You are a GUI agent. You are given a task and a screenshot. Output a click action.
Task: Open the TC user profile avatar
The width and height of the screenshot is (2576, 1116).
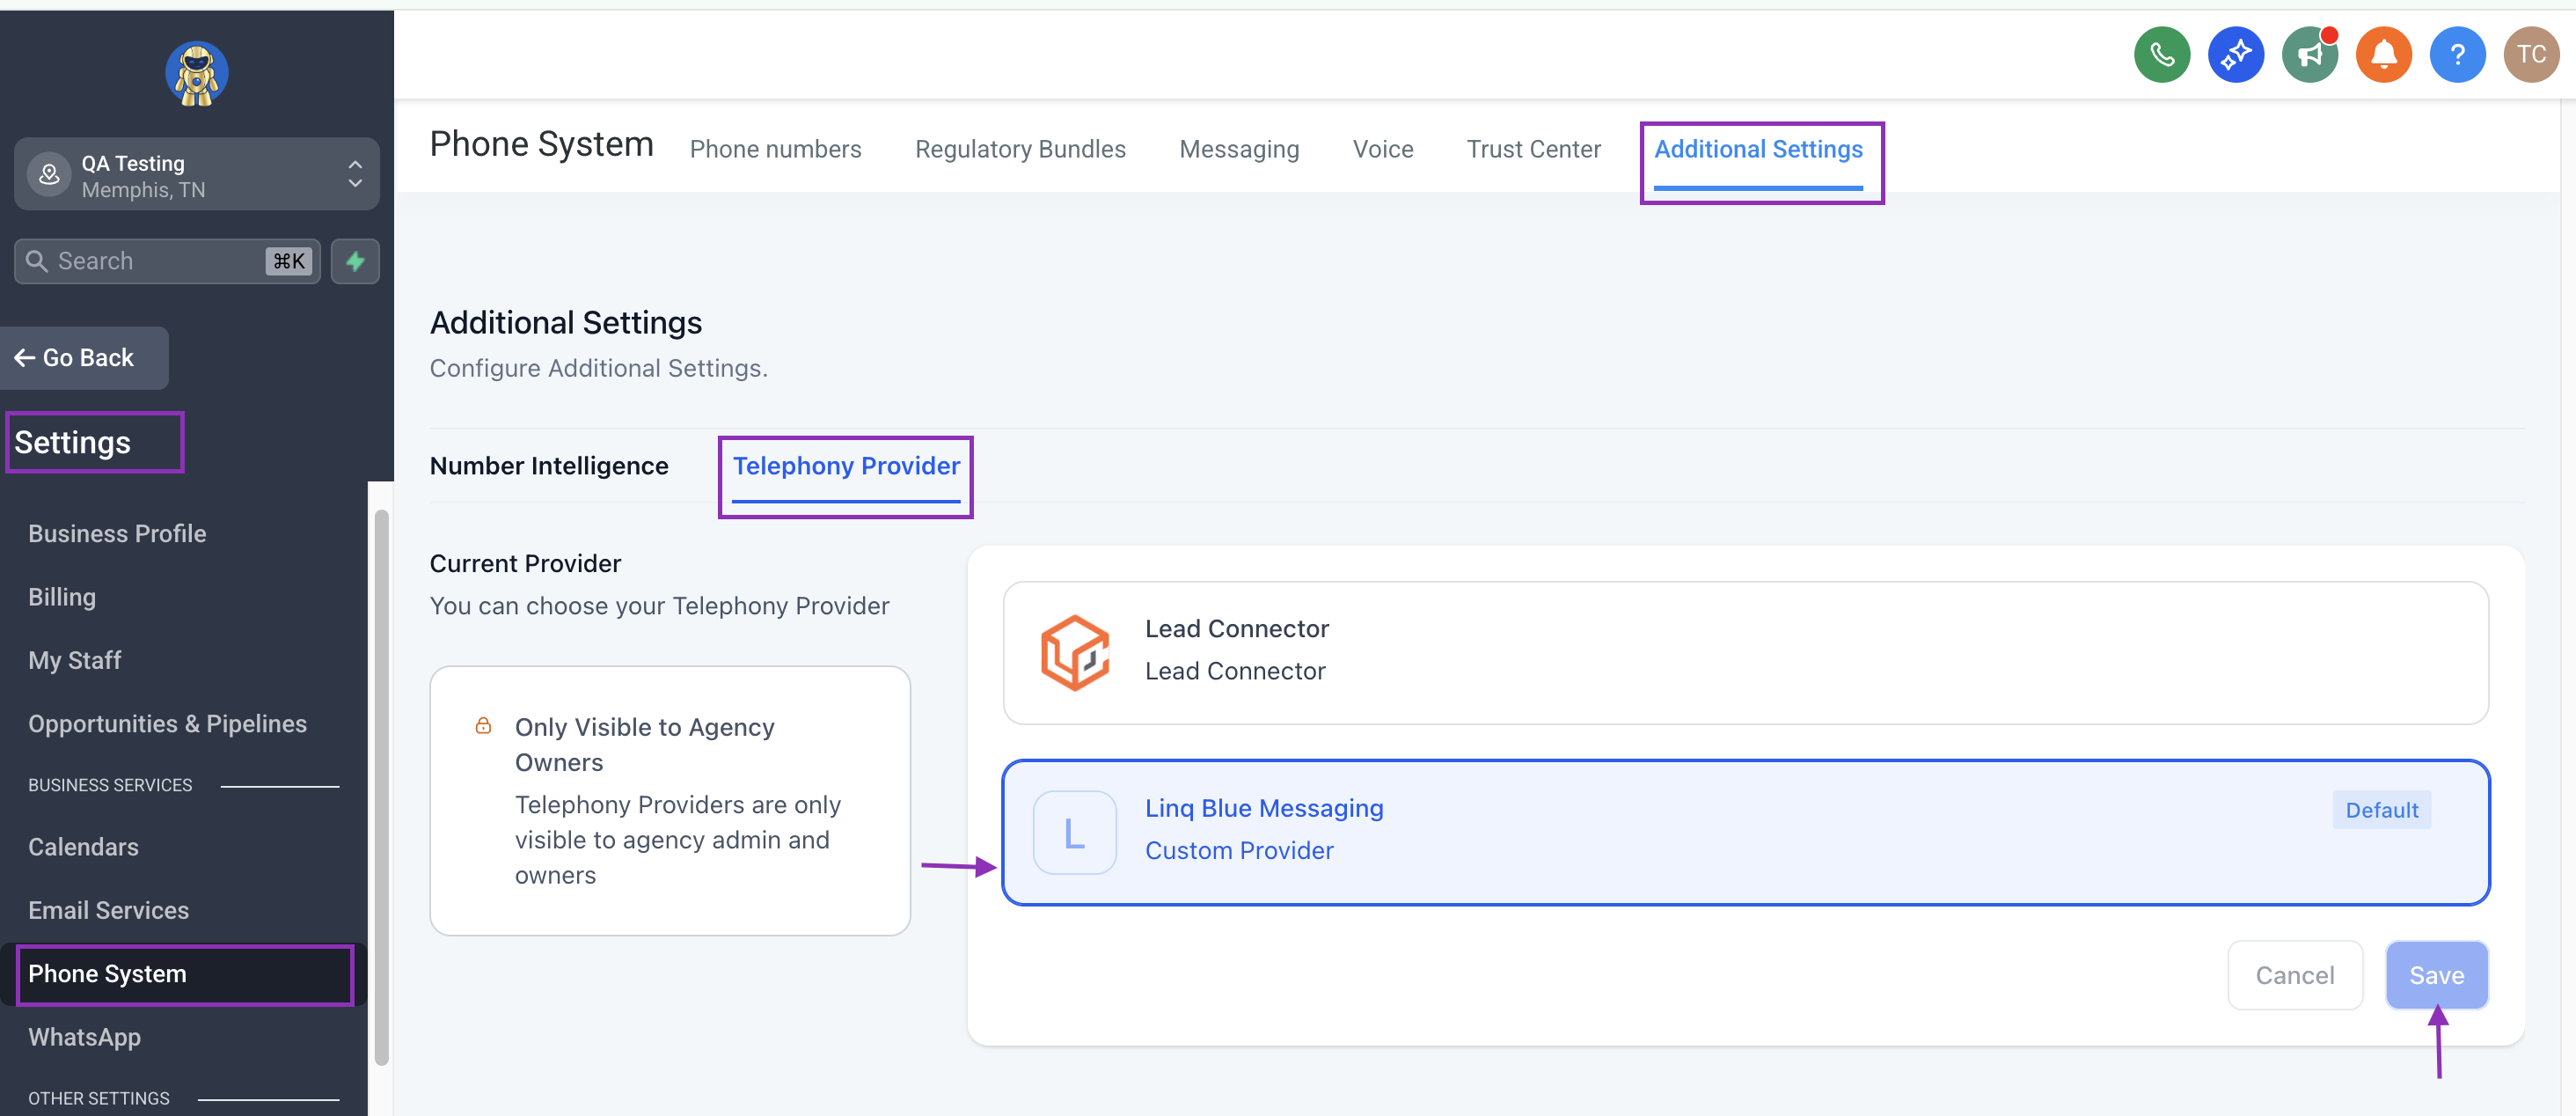[x=2531, y=54]
